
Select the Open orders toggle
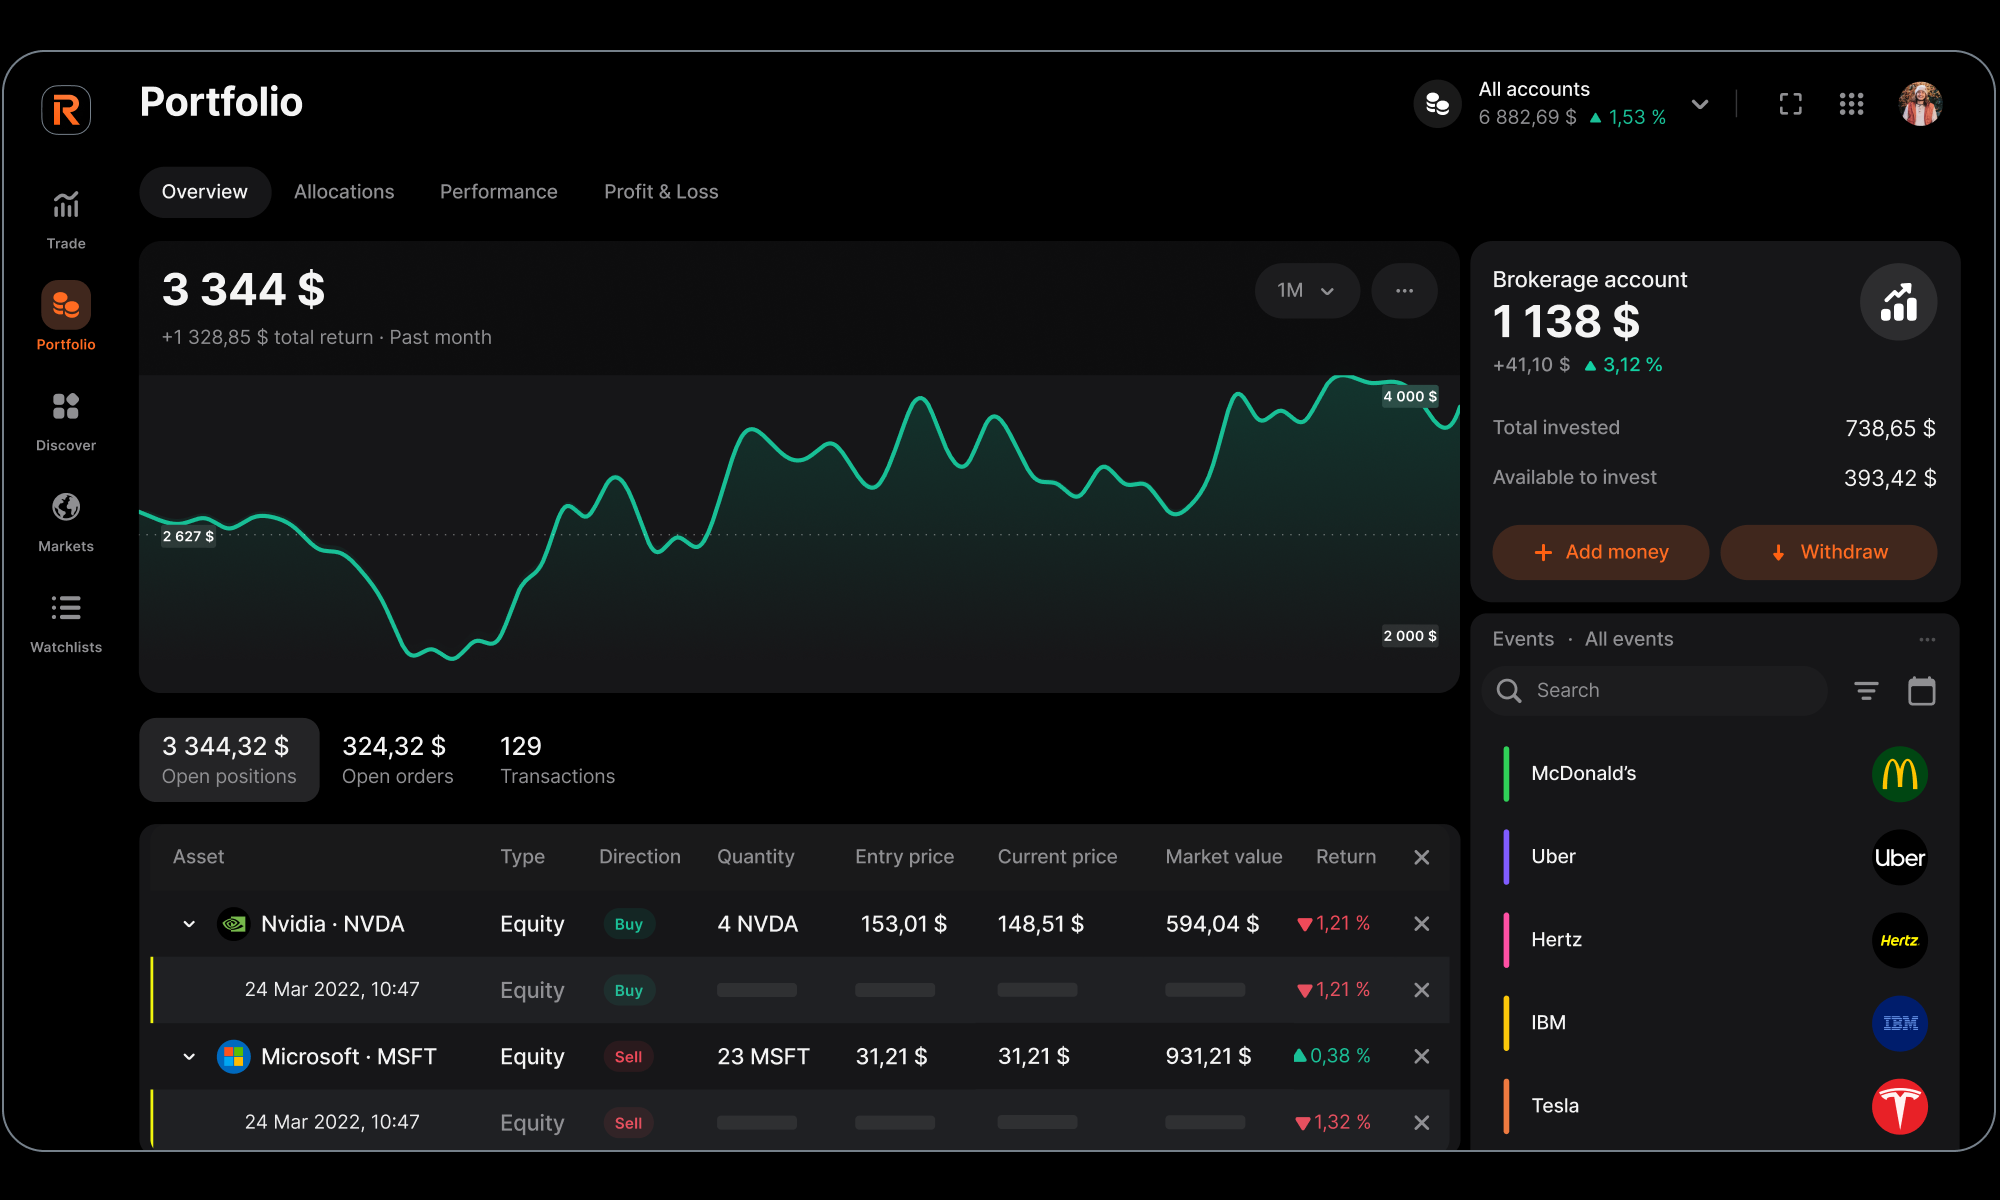click(397, 760)
